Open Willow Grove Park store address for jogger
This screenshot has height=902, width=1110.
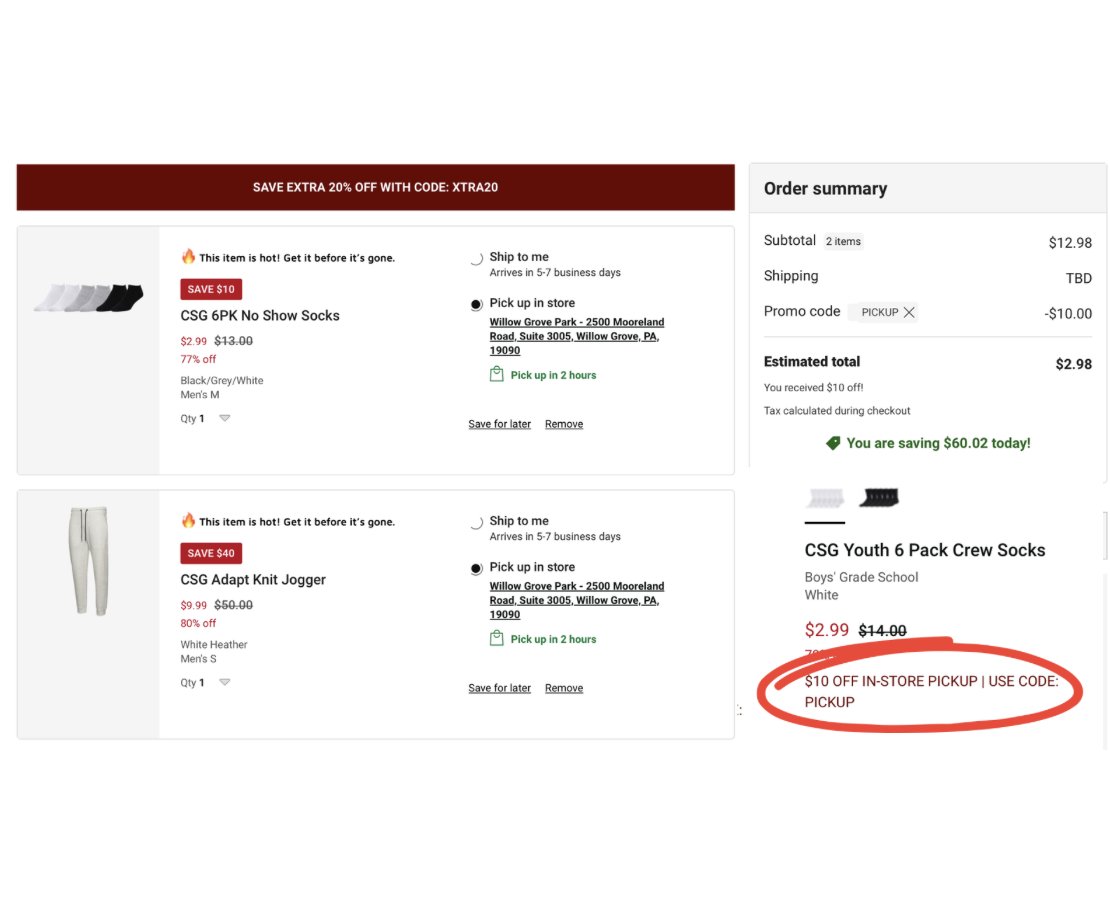tap(576, 600)
